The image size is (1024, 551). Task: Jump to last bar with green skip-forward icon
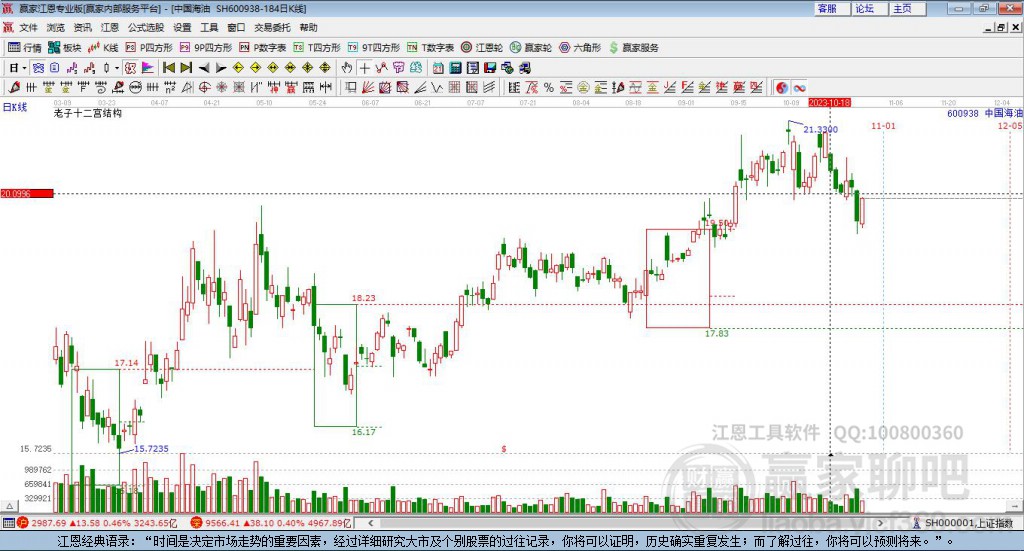pyautogui.click(x=186, y=68)
